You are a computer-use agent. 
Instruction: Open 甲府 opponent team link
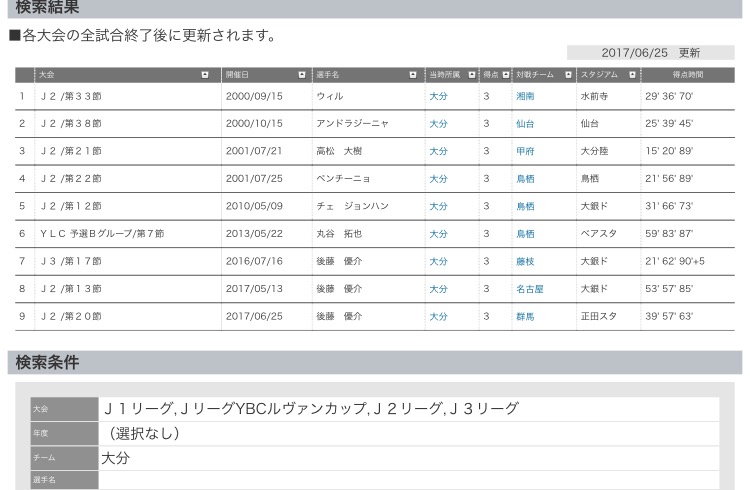(525, 151)
